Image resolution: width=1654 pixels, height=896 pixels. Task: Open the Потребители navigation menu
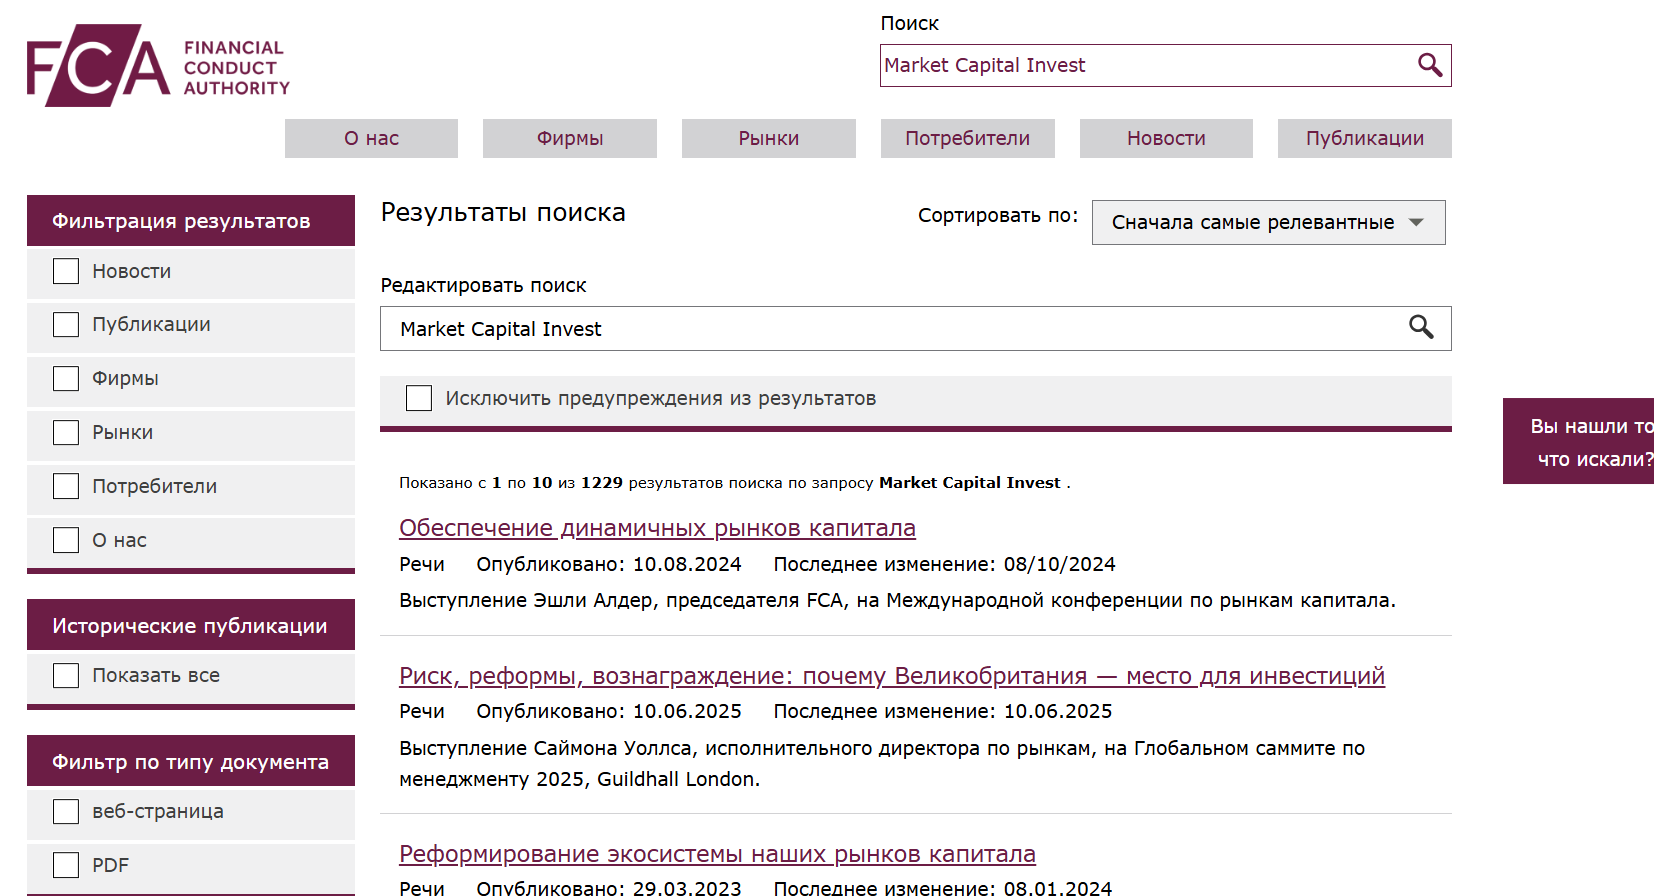[967, 138]
